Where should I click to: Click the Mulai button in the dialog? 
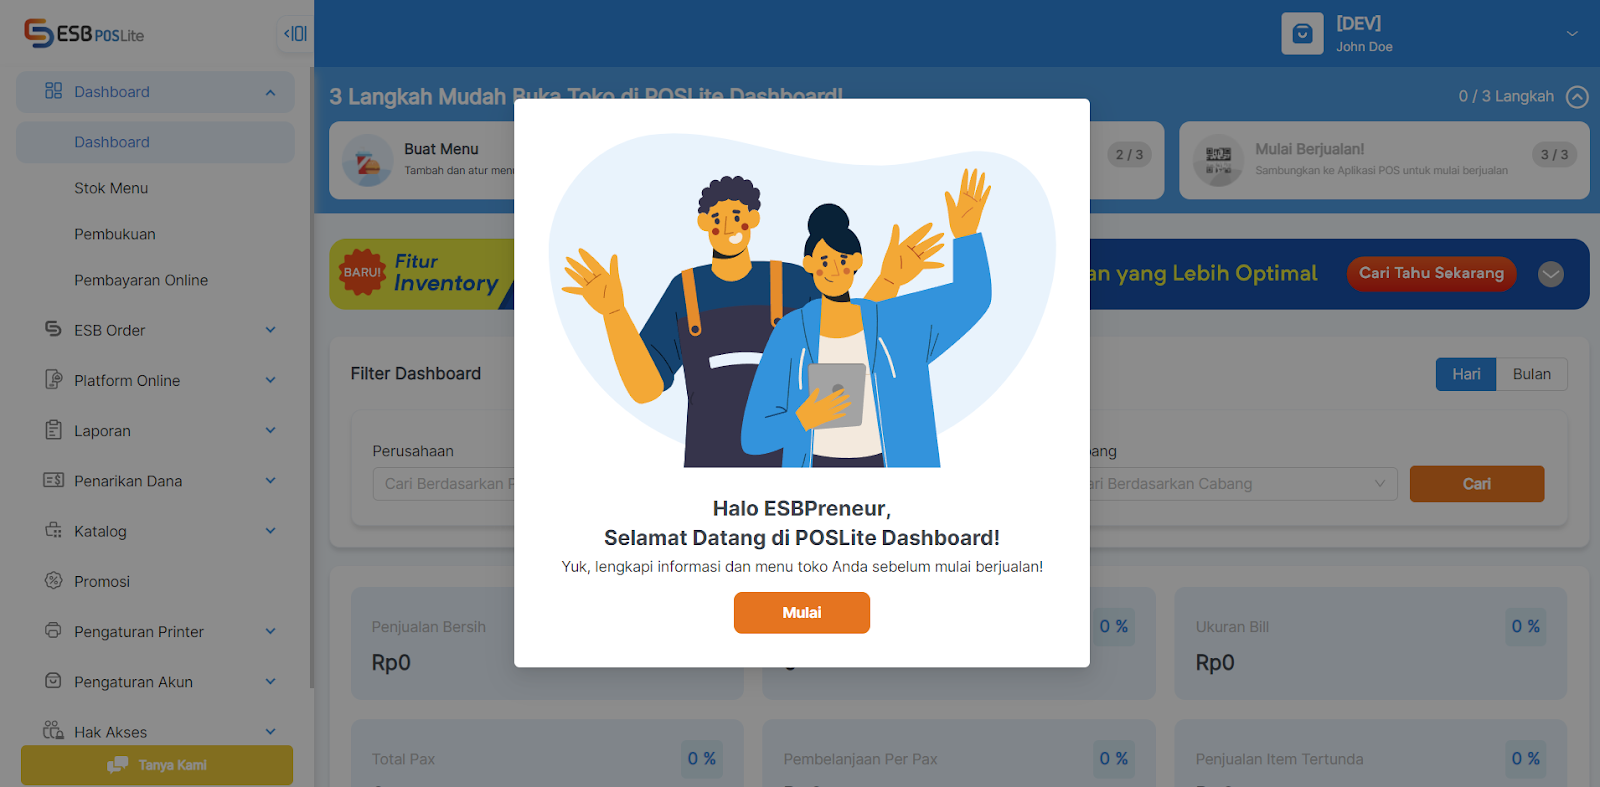point(802,613)
